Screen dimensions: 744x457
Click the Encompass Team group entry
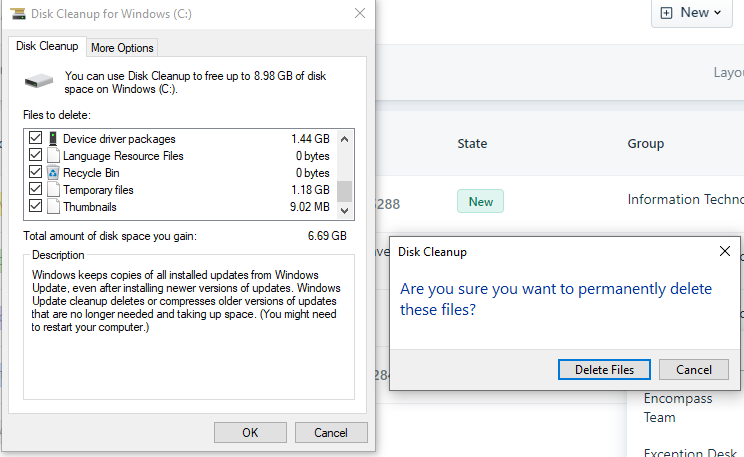coord(678,408)
